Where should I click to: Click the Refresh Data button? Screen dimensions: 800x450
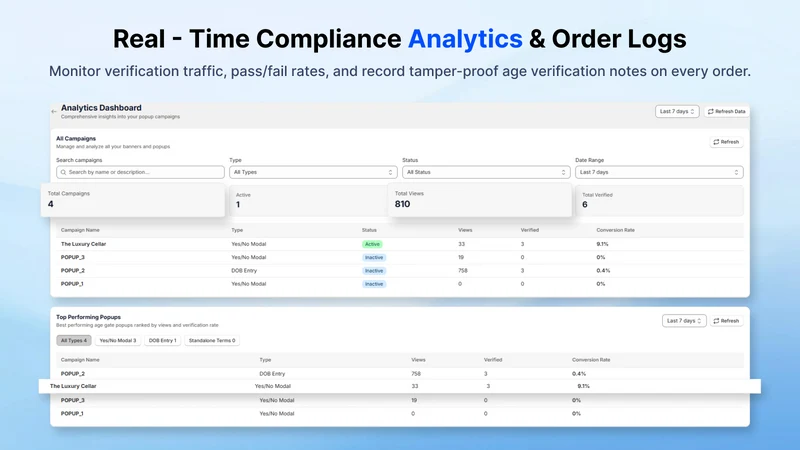(727, 111)
